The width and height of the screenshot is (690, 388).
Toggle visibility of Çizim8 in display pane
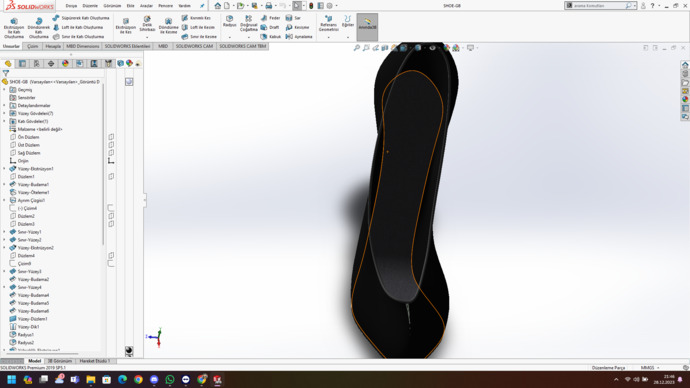coord(111,264)
